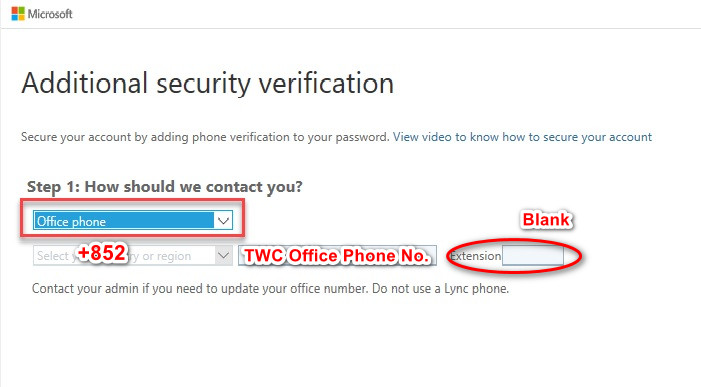Click the 'Additional security verification' heading

tap(208, 83)
